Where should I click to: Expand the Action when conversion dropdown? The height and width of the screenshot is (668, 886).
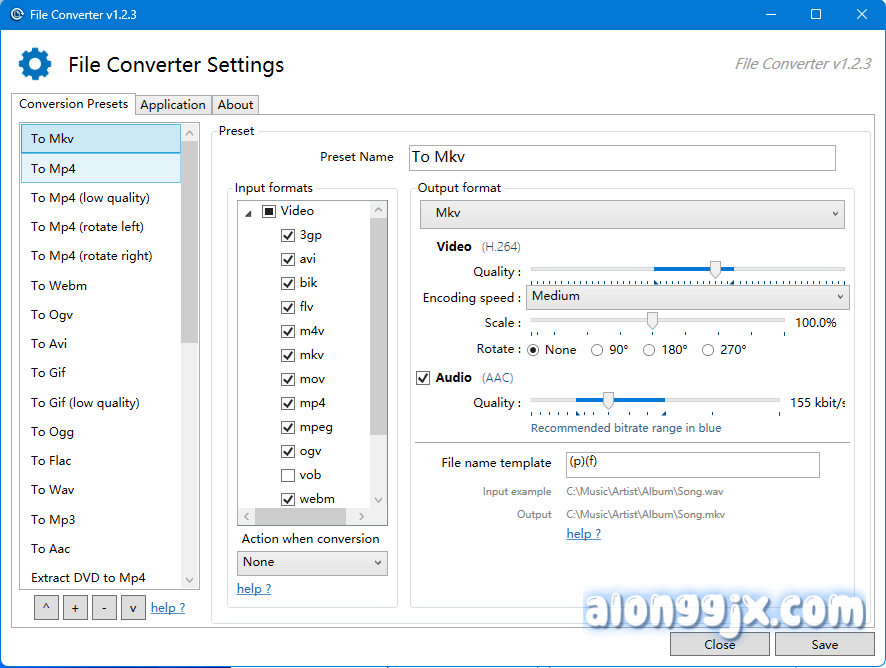pyautogui.click(x=312, y=563)
